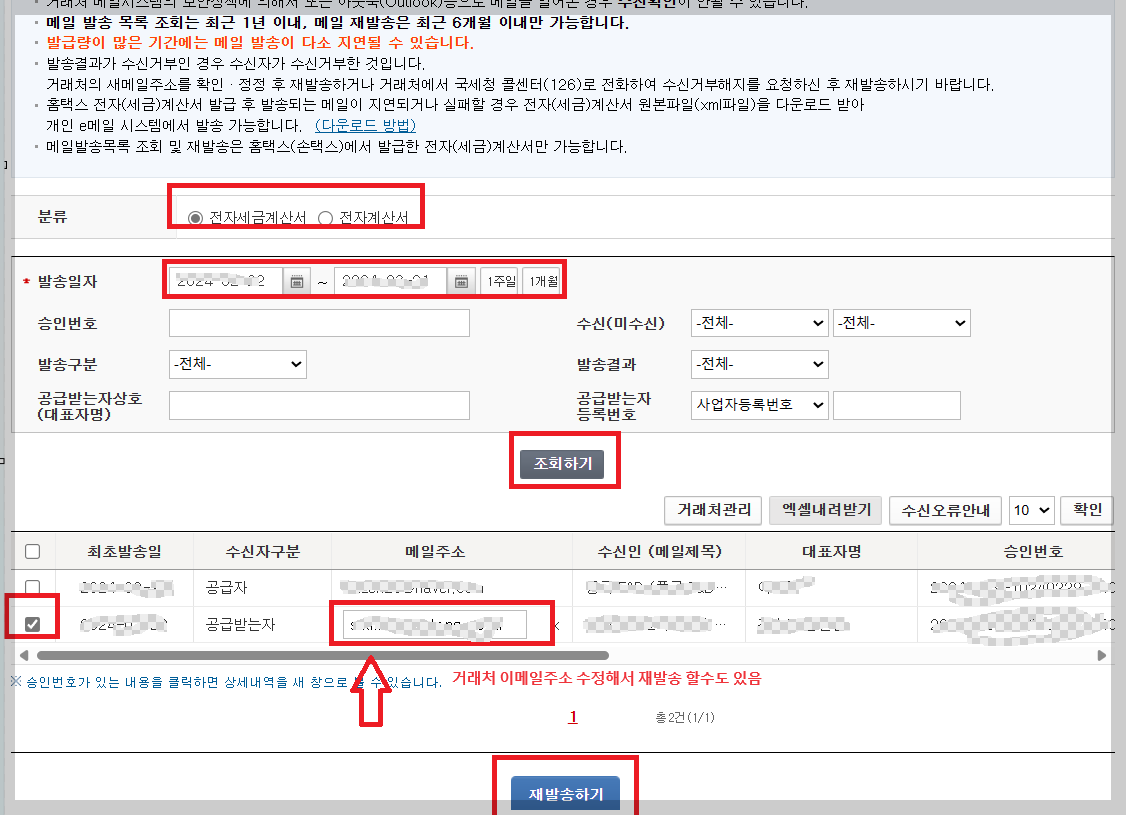The image size is (1126, 815).
Task: Select 전자세금계산서 radio option
Action: coord(195,218)
